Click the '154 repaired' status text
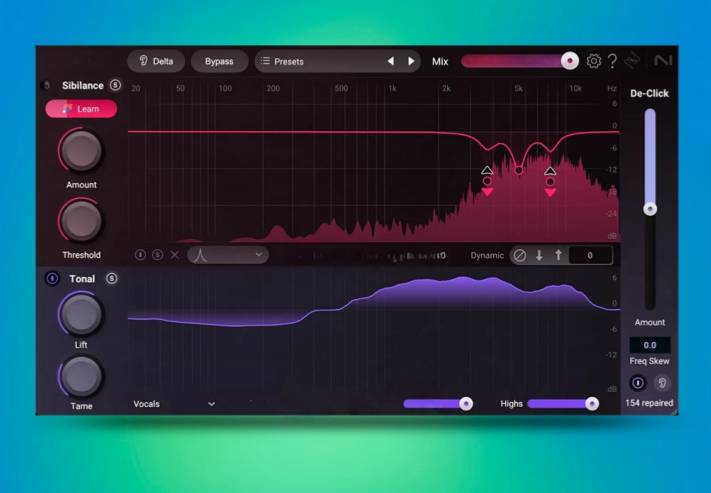 649,403
